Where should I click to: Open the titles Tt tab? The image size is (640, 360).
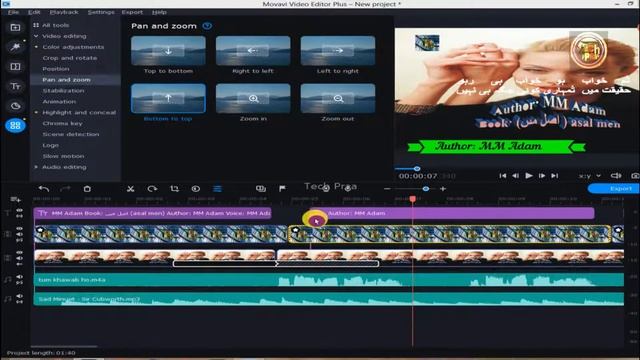click(x=15, y=86)
